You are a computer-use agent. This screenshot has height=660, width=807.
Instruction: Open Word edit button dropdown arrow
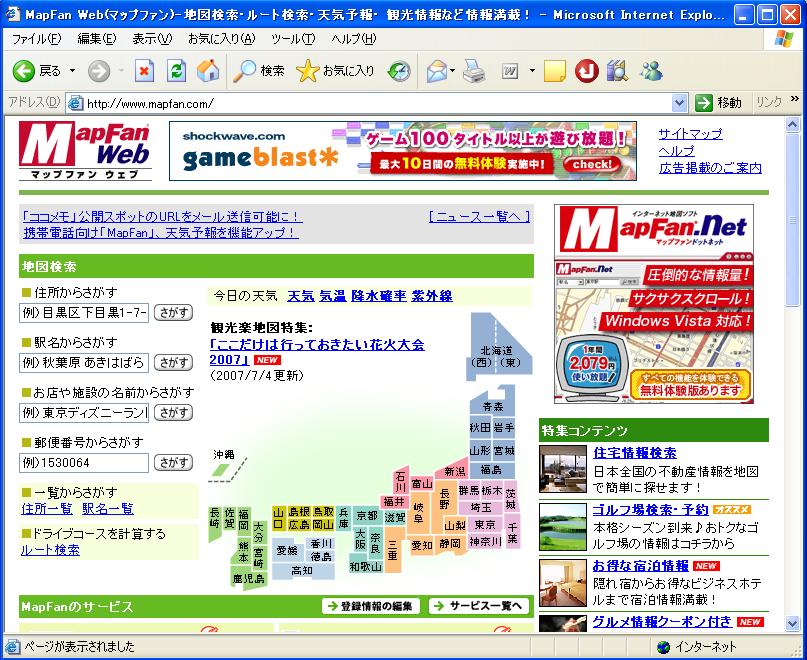532,71
